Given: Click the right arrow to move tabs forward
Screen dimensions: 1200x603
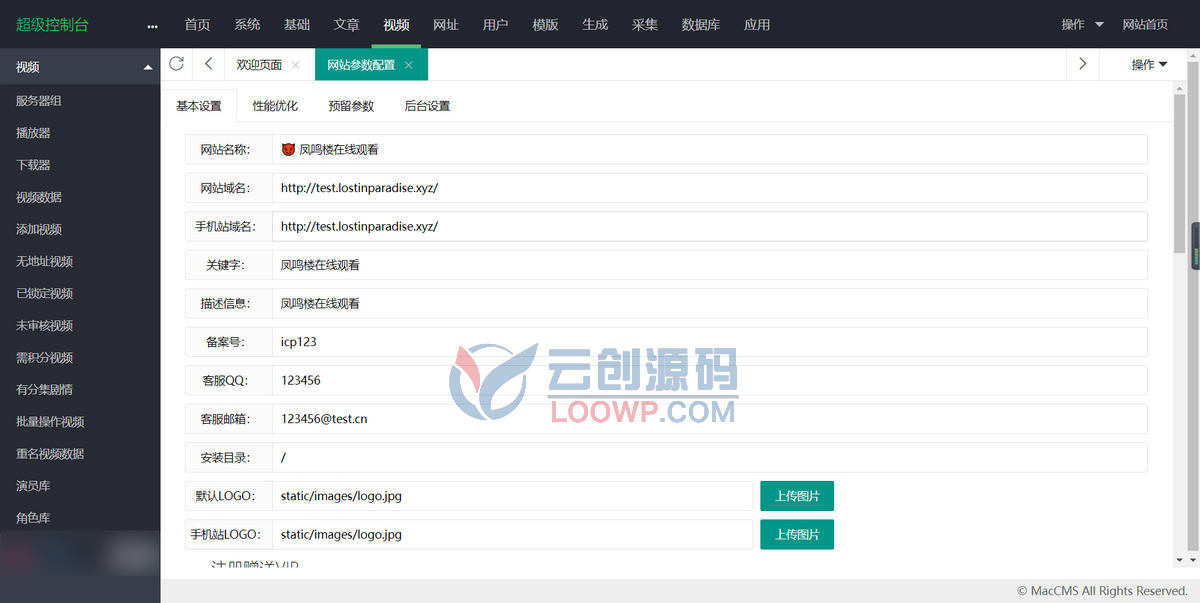Looking at the screenshot, I should point(1083,64).
